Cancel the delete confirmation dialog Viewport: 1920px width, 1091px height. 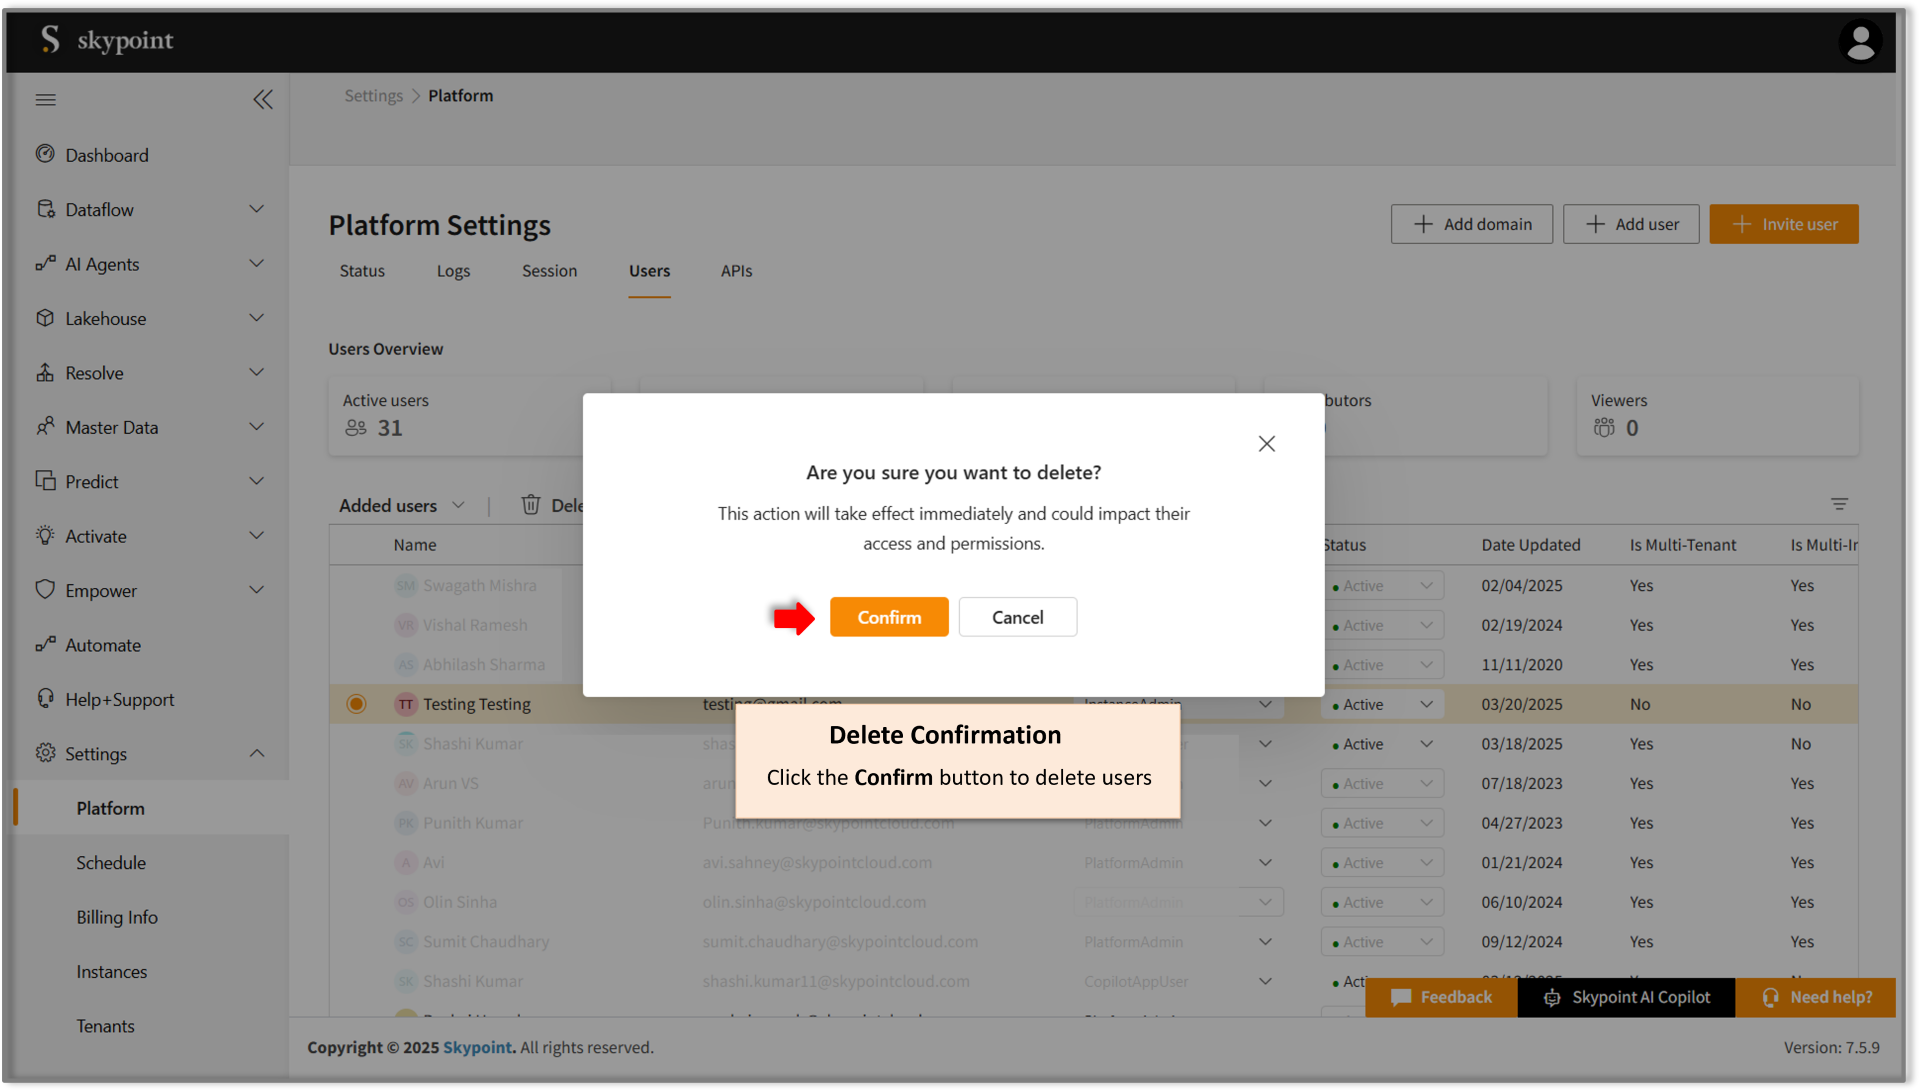(1017, 617)
